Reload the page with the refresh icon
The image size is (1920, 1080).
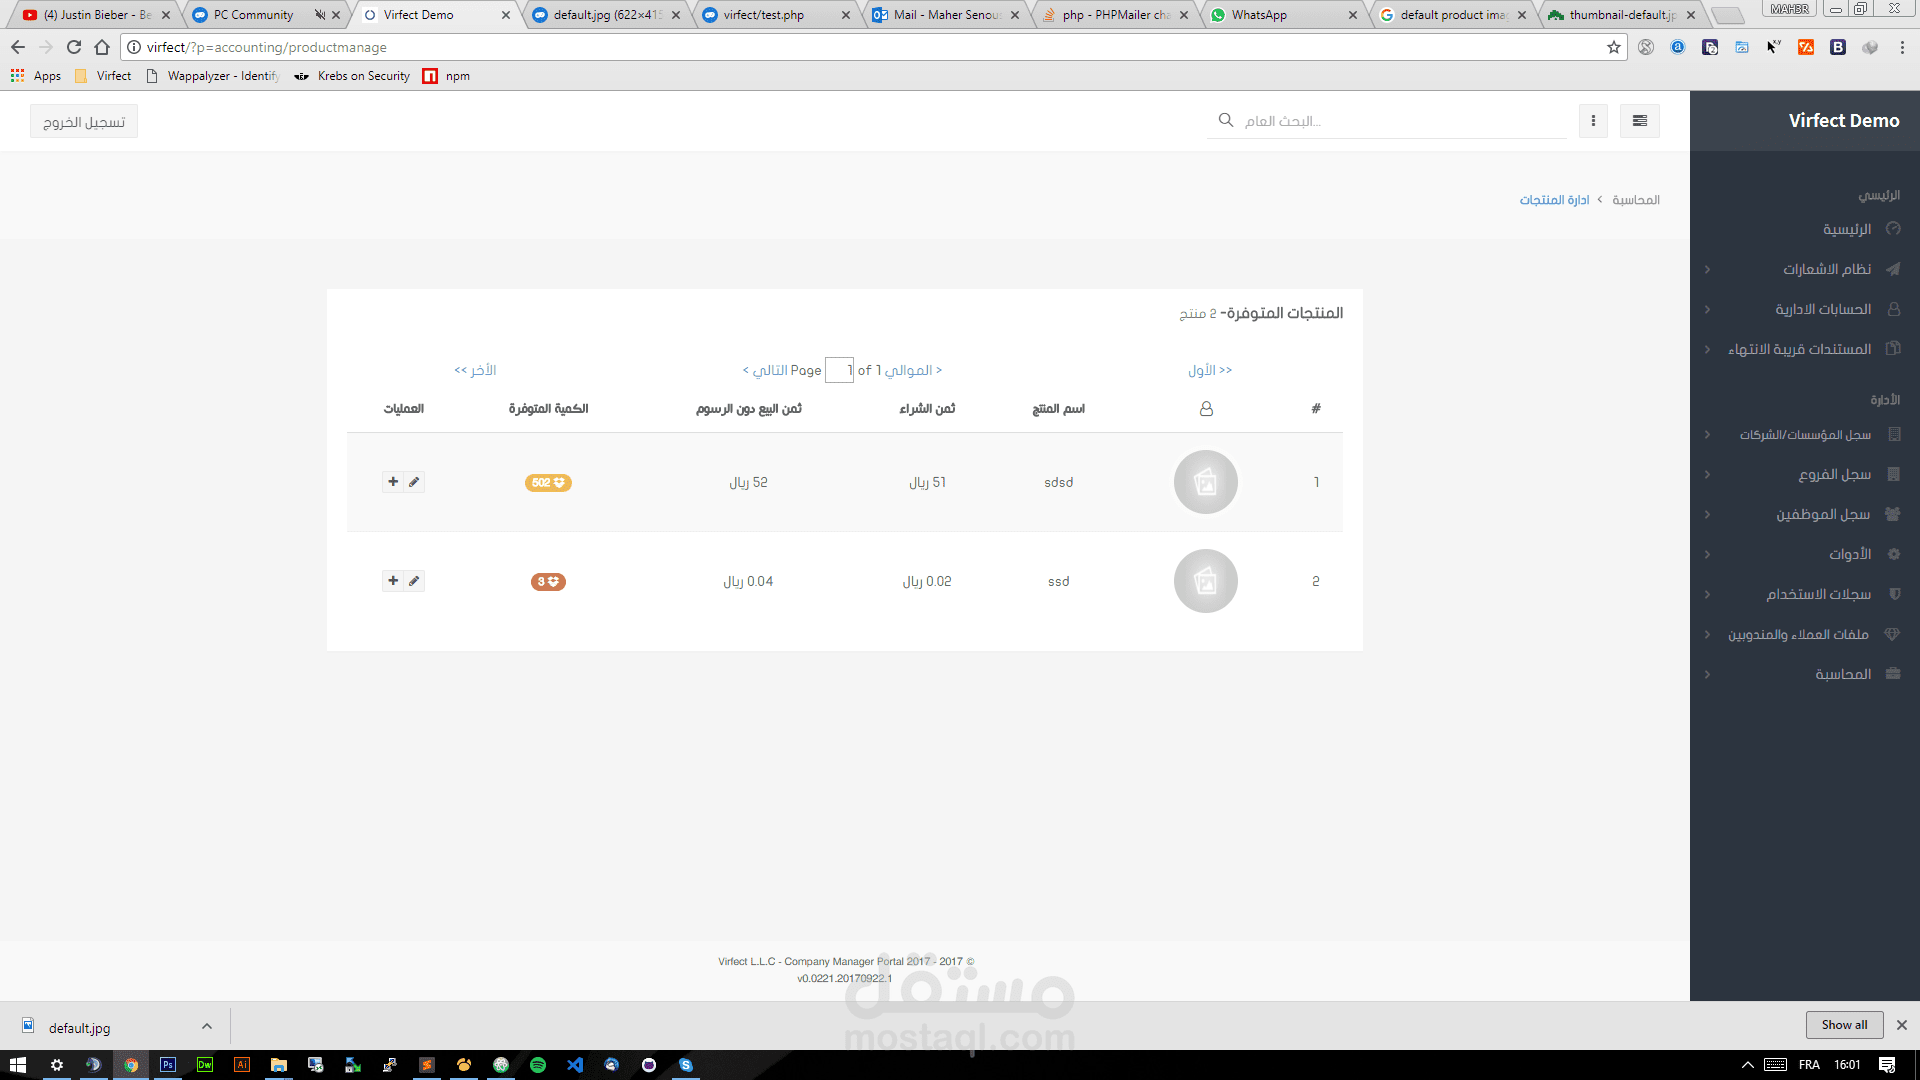pyautogui.click(x=74, y=47)
